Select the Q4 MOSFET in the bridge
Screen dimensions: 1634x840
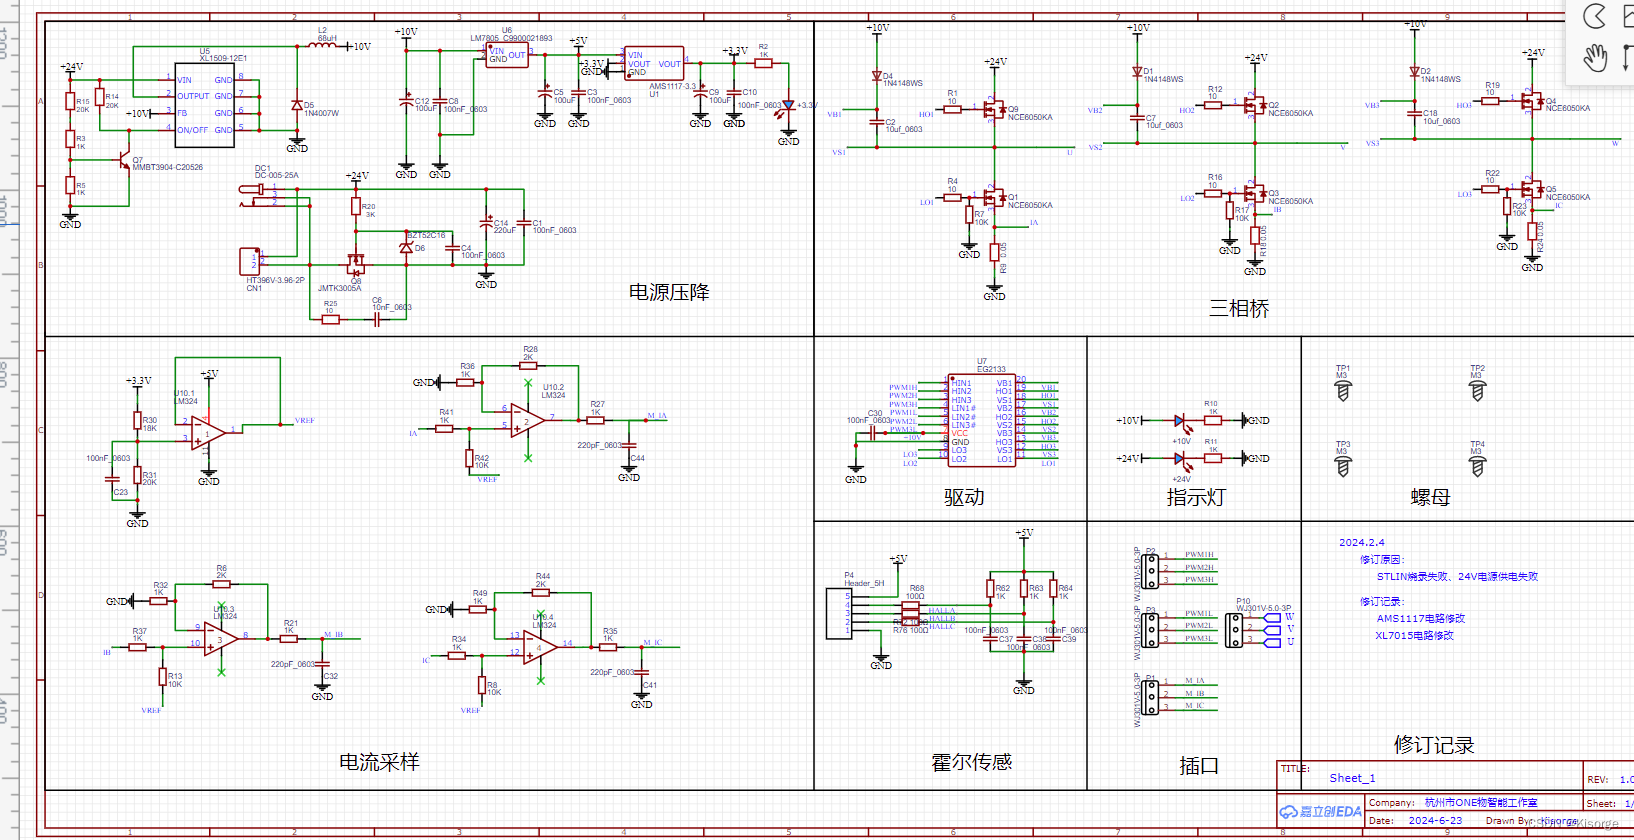click(1531, 101)
